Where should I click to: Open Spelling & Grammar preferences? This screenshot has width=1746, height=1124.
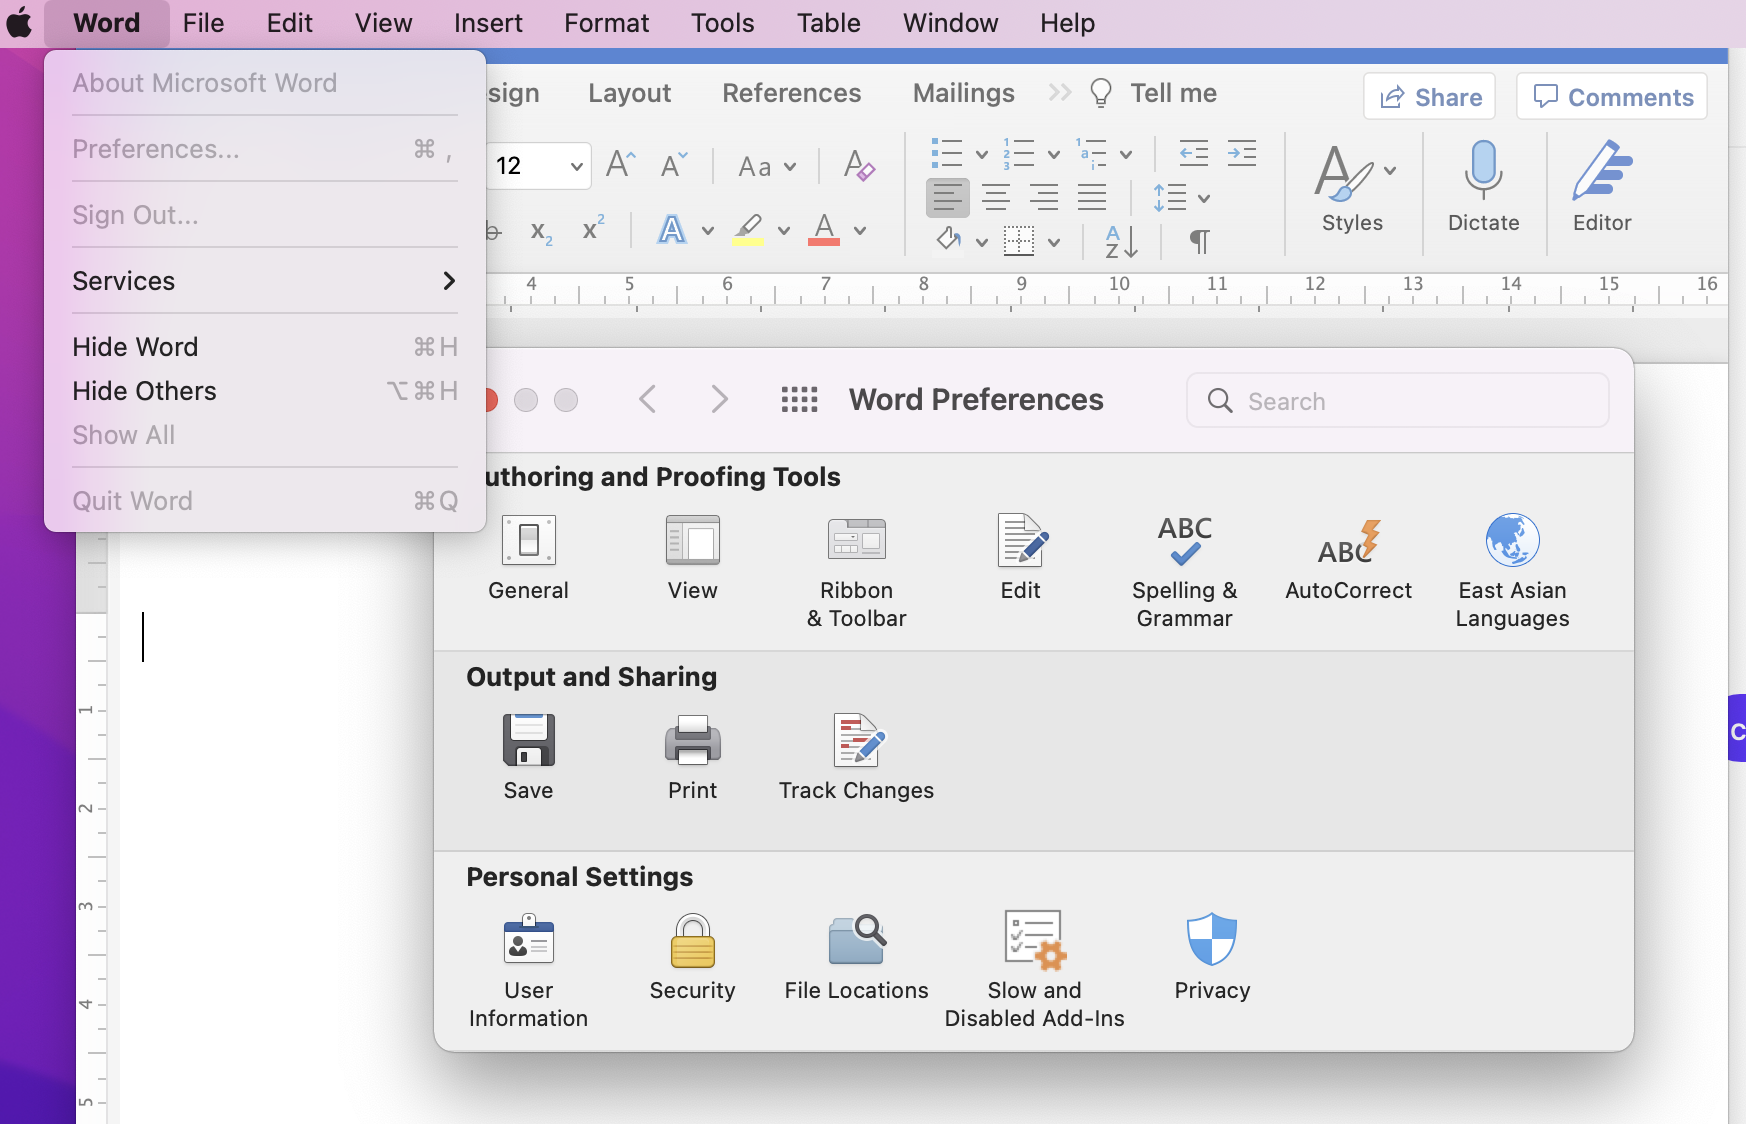point(1185,573)
